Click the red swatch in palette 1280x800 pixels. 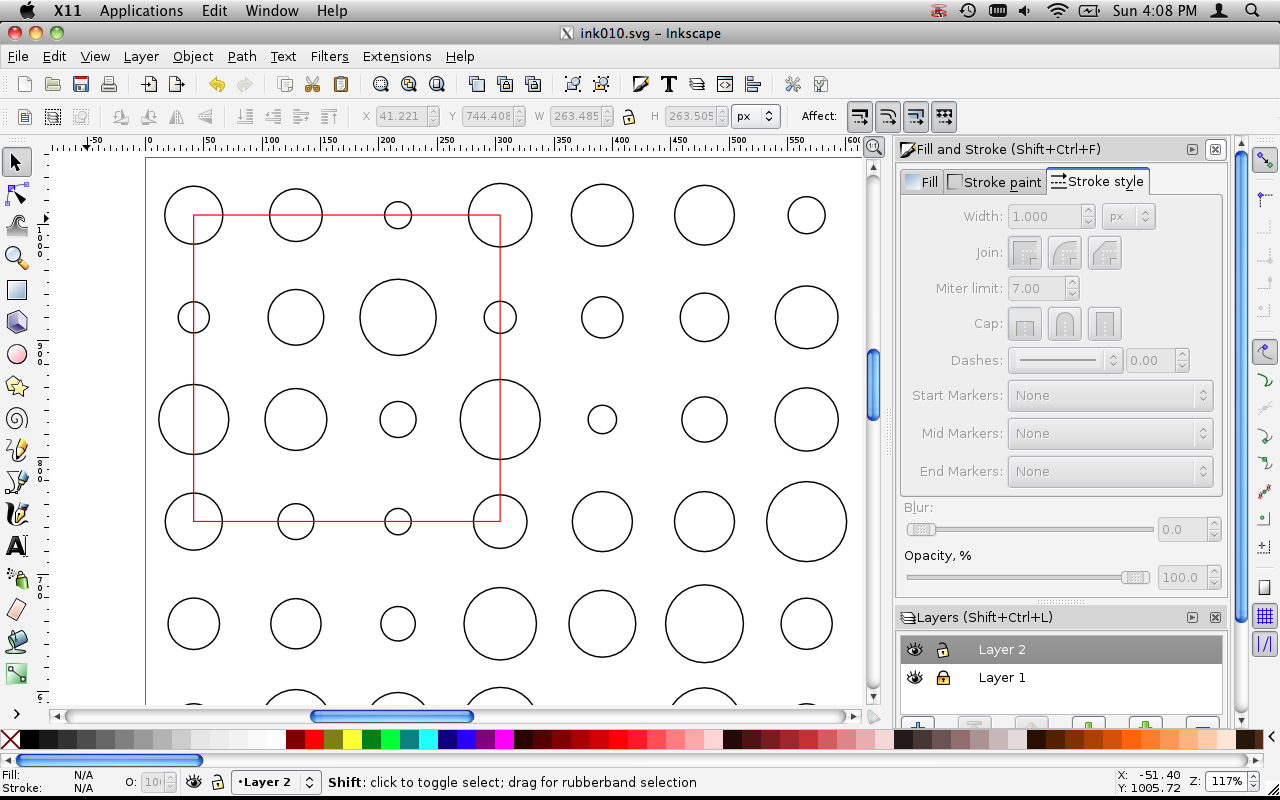(314, 740)
